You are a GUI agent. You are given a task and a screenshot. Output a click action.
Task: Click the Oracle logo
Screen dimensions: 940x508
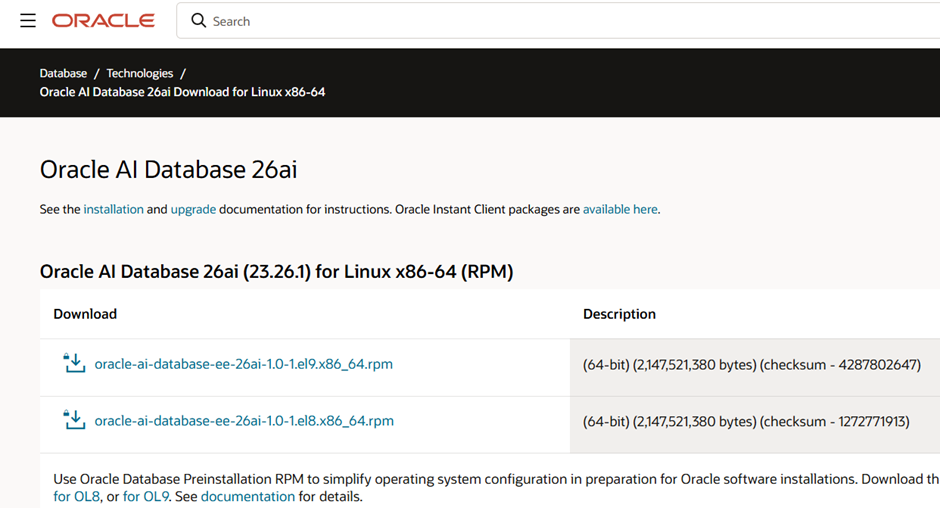click(x=103, y=21)
